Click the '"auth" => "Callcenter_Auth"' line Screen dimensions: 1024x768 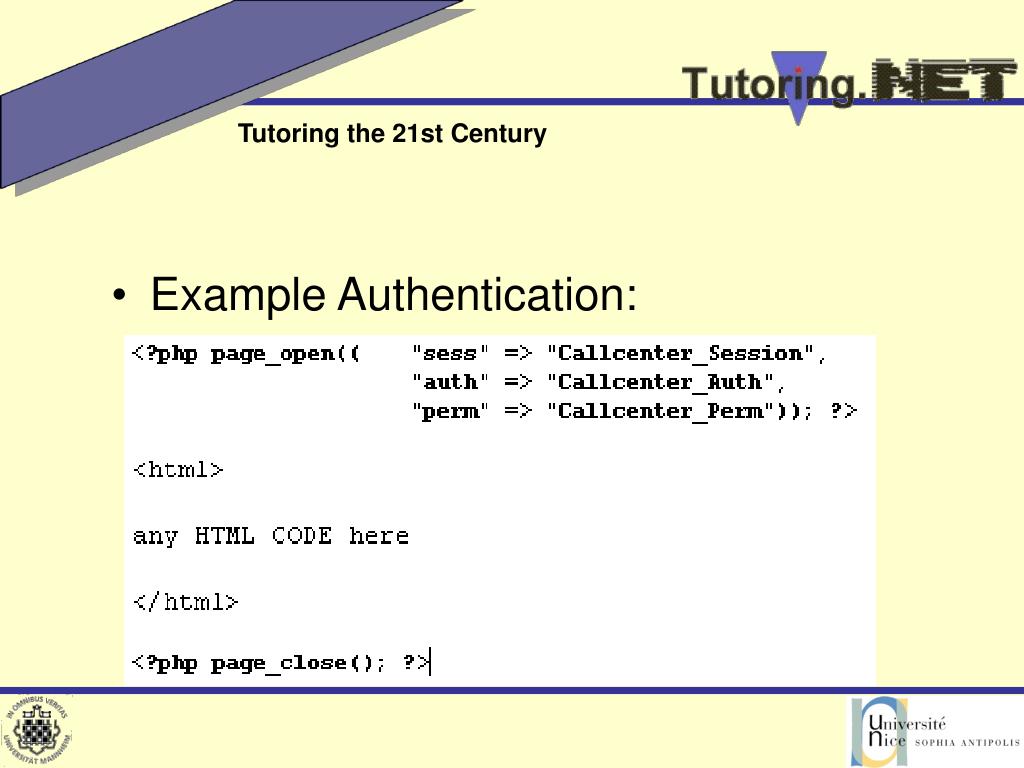(x=598, y=382)
